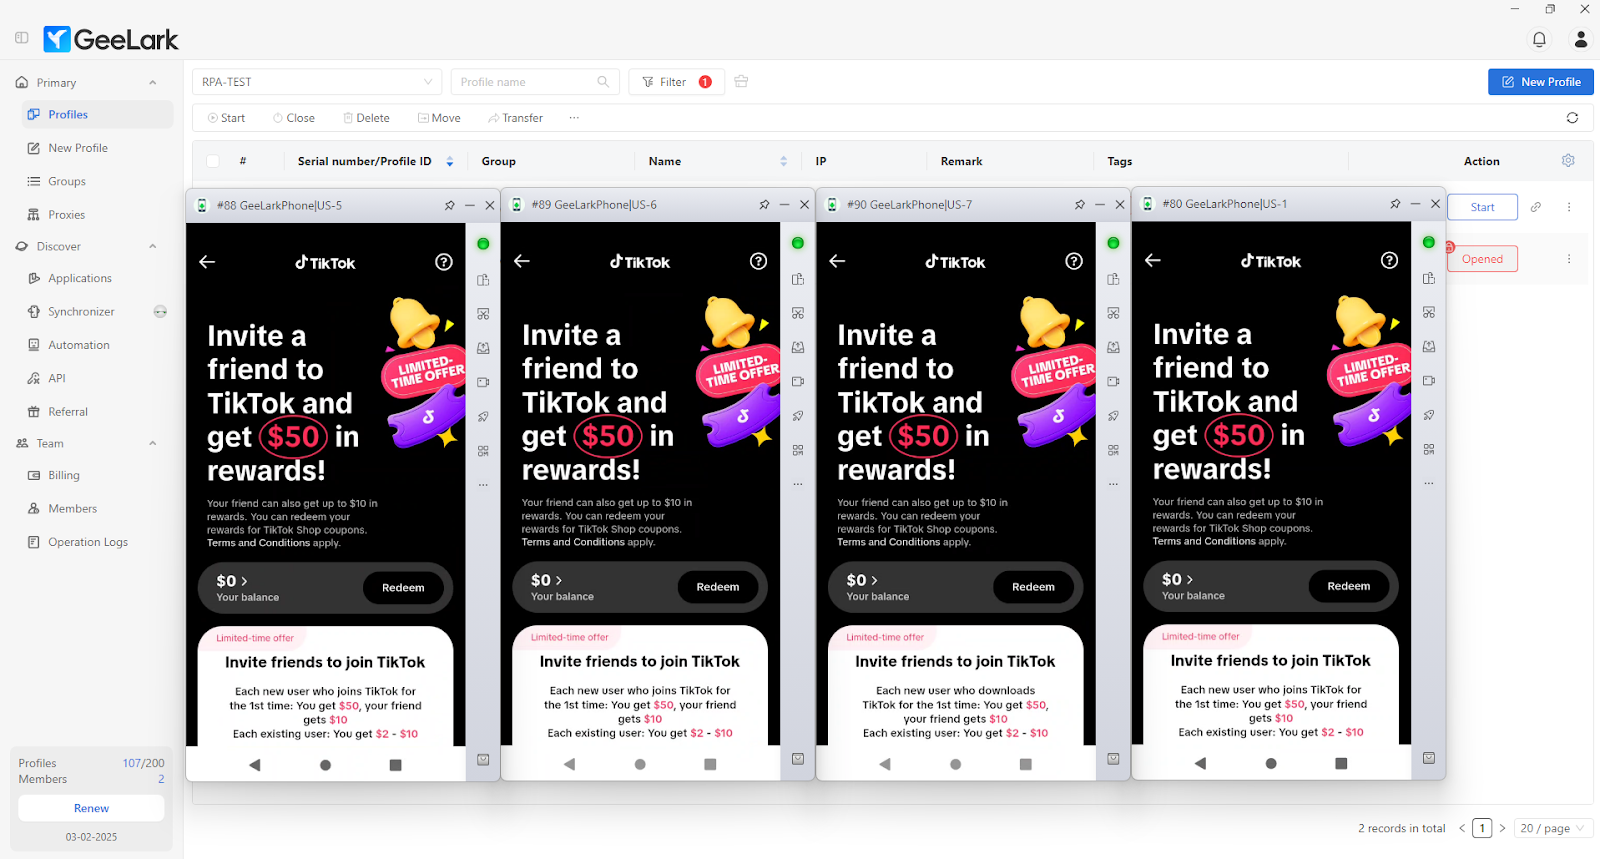Screen dimensions: 1600x859
Task: Click top copy icon in US-1 side toolbar
Action: click(x=1429, y=278)
